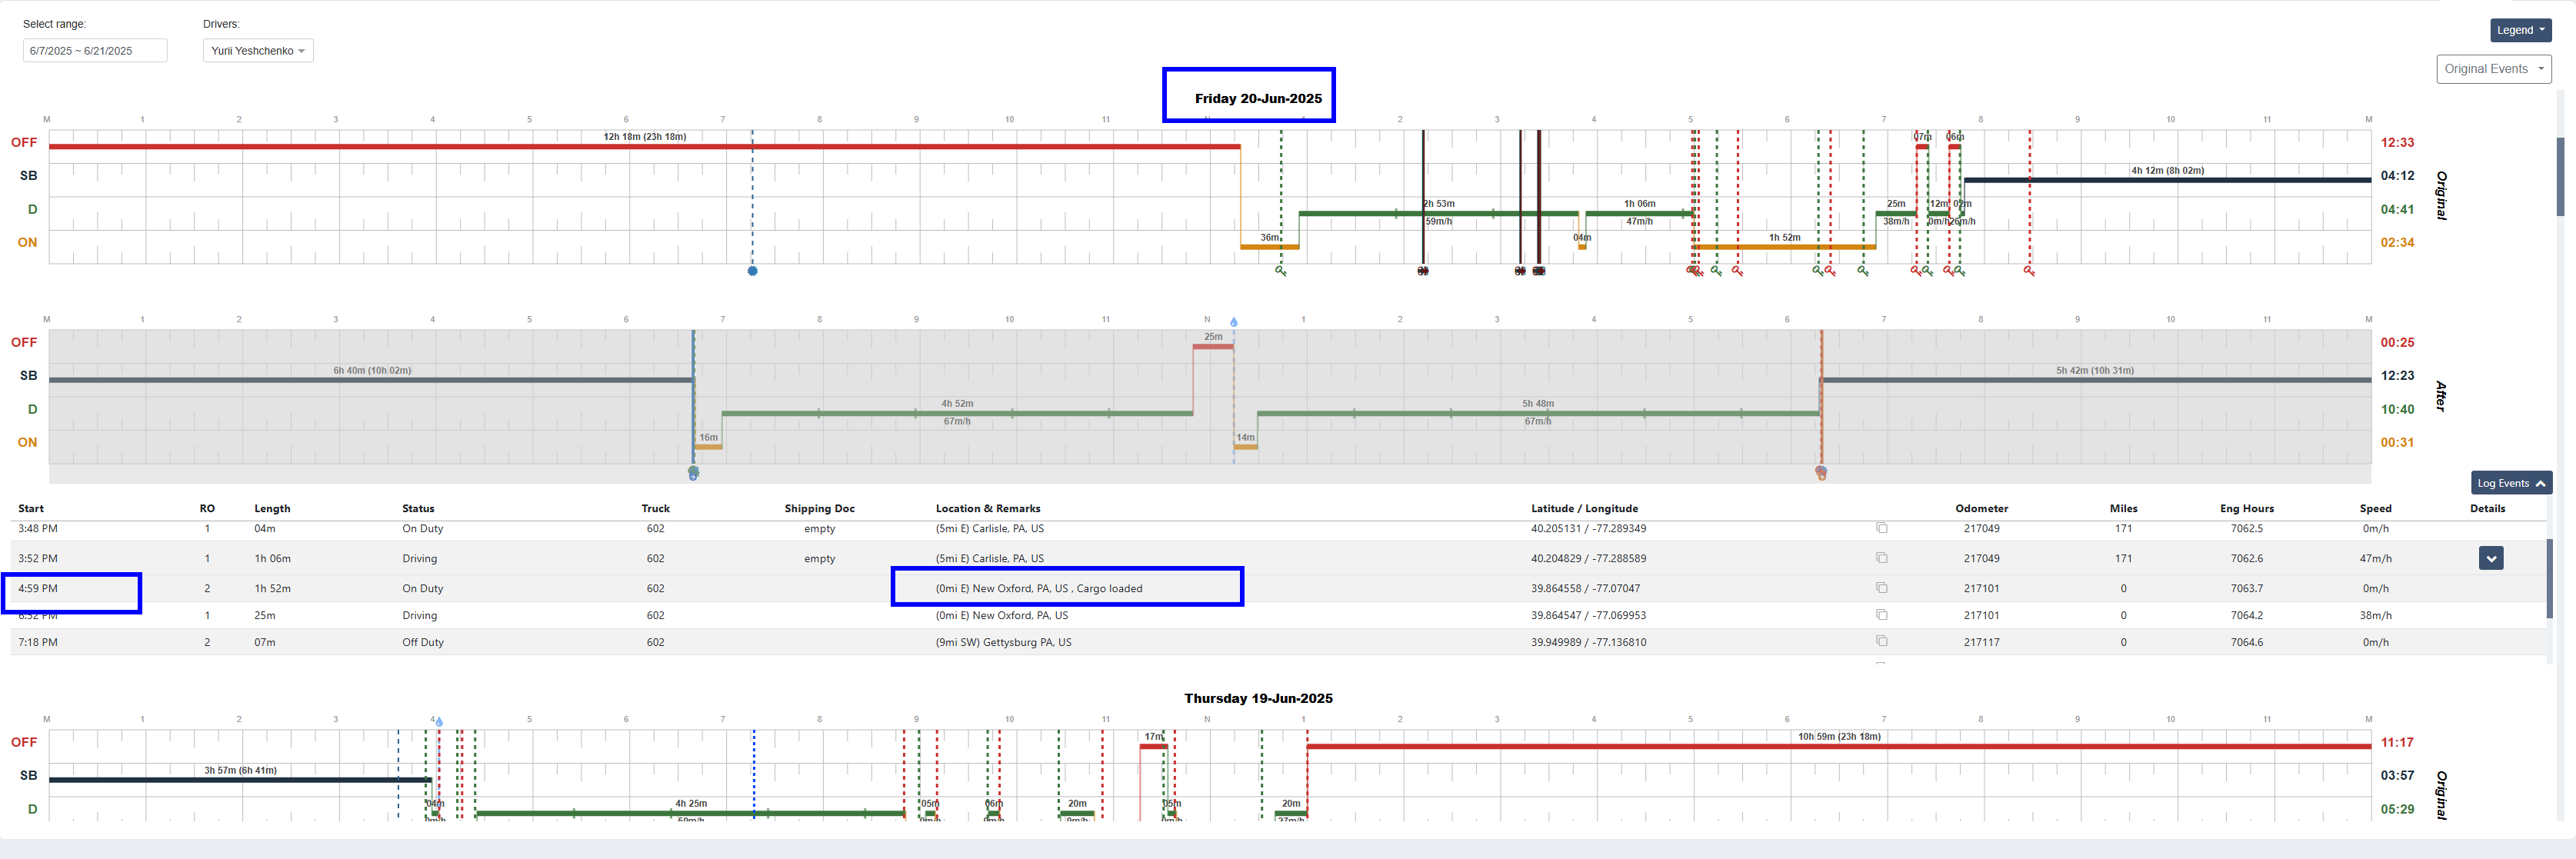Click the date range input field
This screenshot has height=859, width=2576.
coord(95,51)
